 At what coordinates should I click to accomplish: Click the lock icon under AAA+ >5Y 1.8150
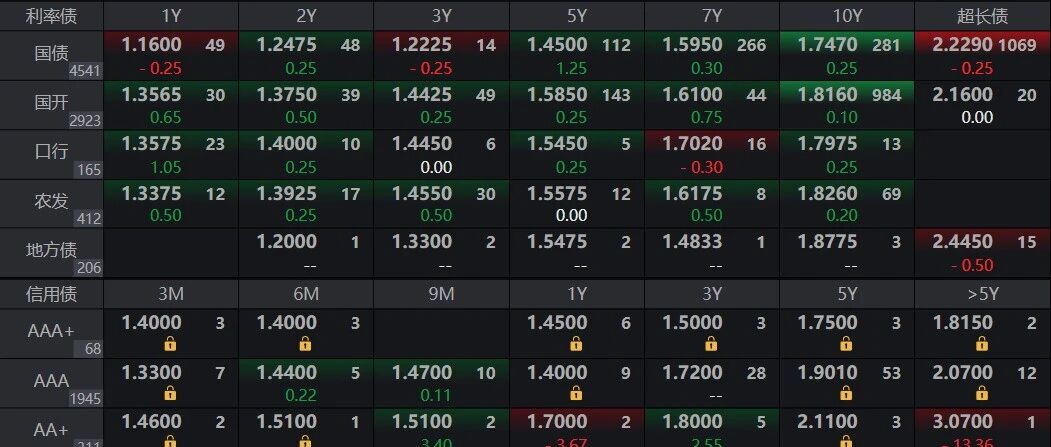pos(982,344)
